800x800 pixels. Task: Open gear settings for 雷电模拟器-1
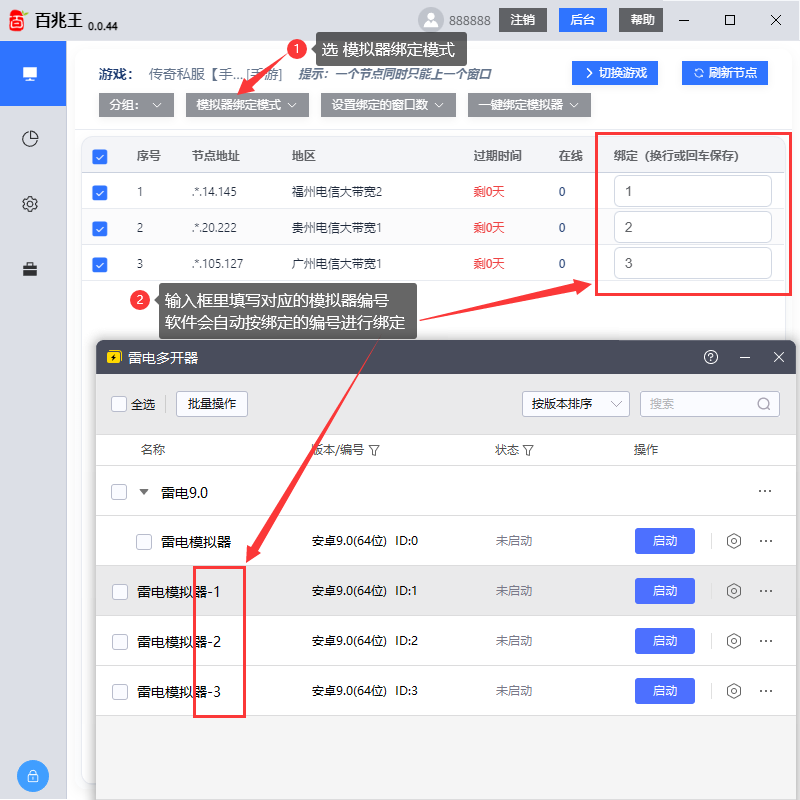coord(733,591)
